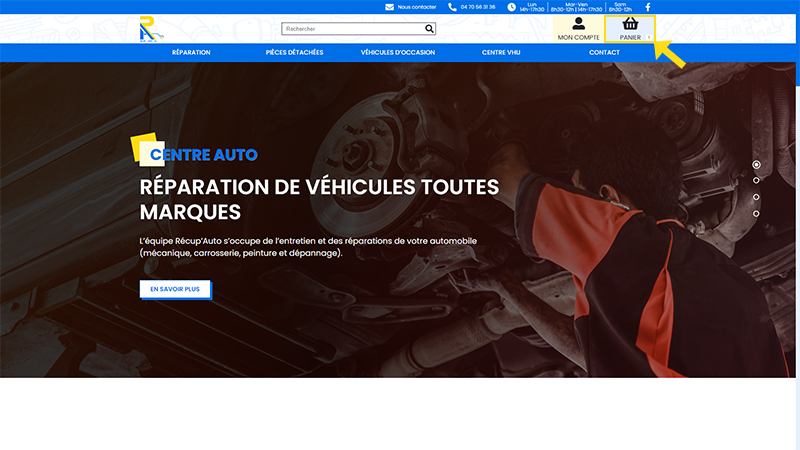Viewport: 800px width, 450px height.
Task: Click the phone number 04 70 56 31 36
Action: click(x=478, y=7)
